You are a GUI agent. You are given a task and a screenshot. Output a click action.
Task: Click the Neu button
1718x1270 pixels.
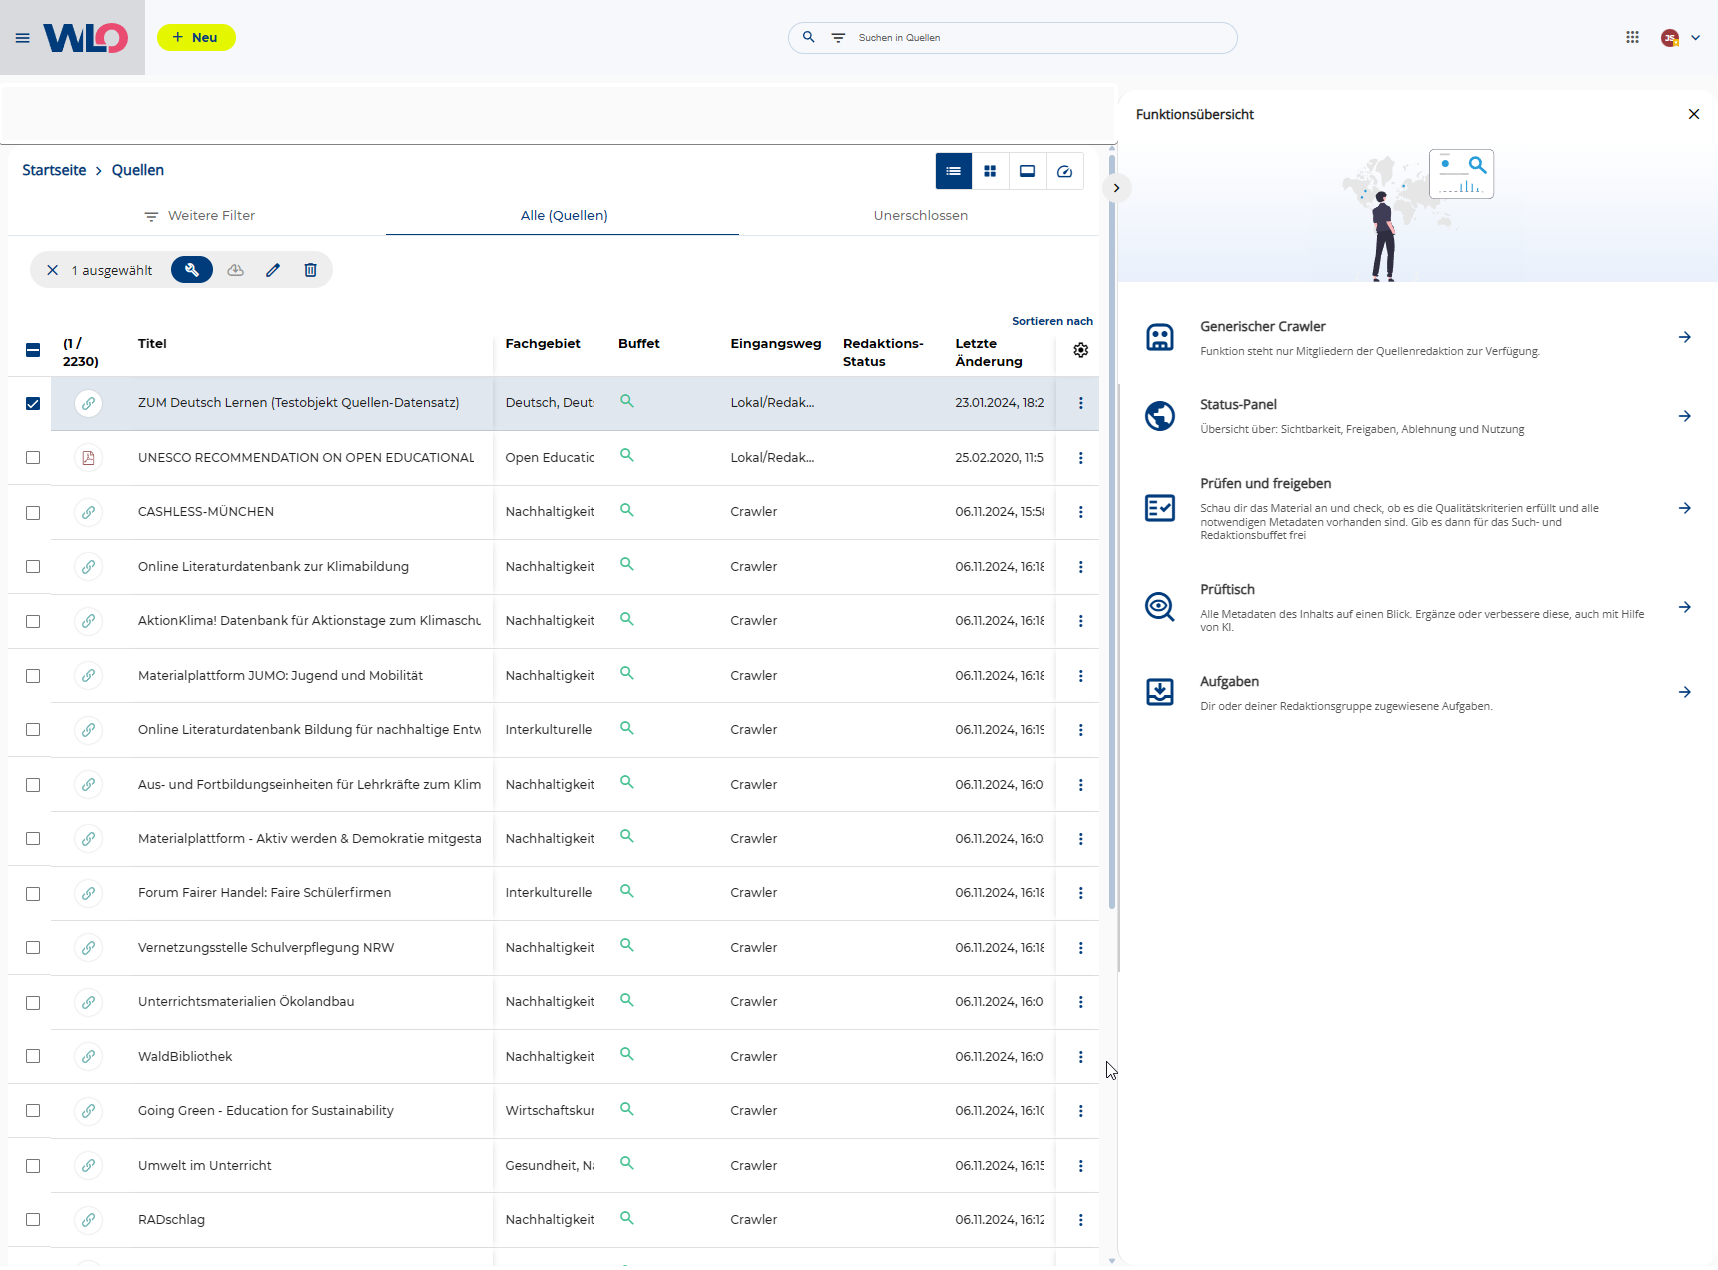click(196, 38)
